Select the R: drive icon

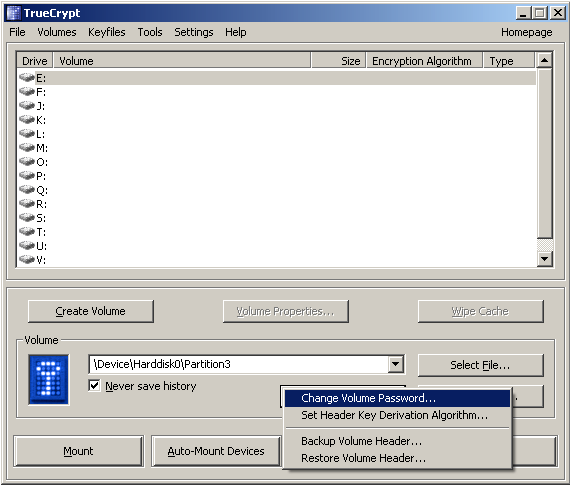click(x=27, y=204)
